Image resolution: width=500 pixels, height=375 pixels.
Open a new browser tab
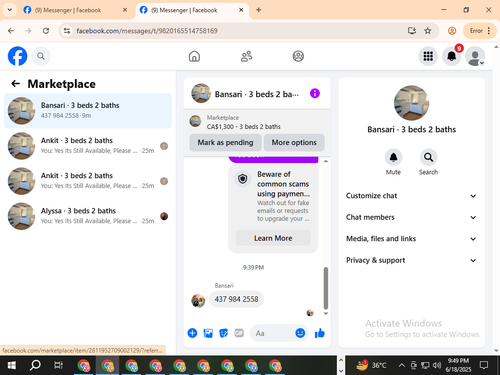coord(259,10)
